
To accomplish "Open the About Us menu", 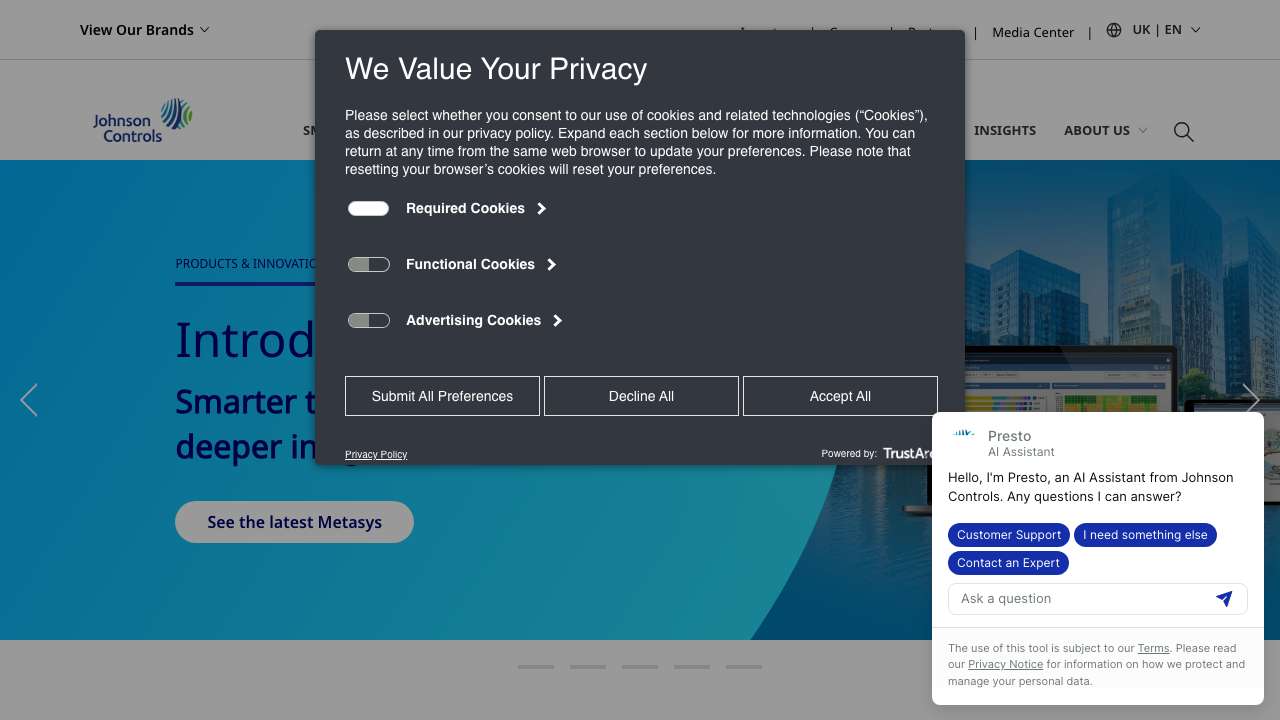I will pyautogui.click(x=1104, y=130).
